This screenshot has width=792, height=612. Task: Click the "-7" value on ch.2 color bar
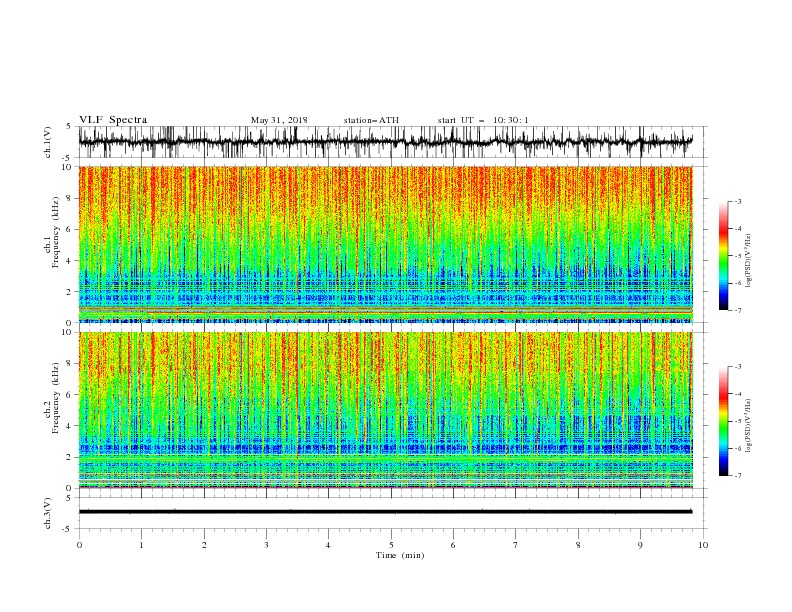point(738,475)
